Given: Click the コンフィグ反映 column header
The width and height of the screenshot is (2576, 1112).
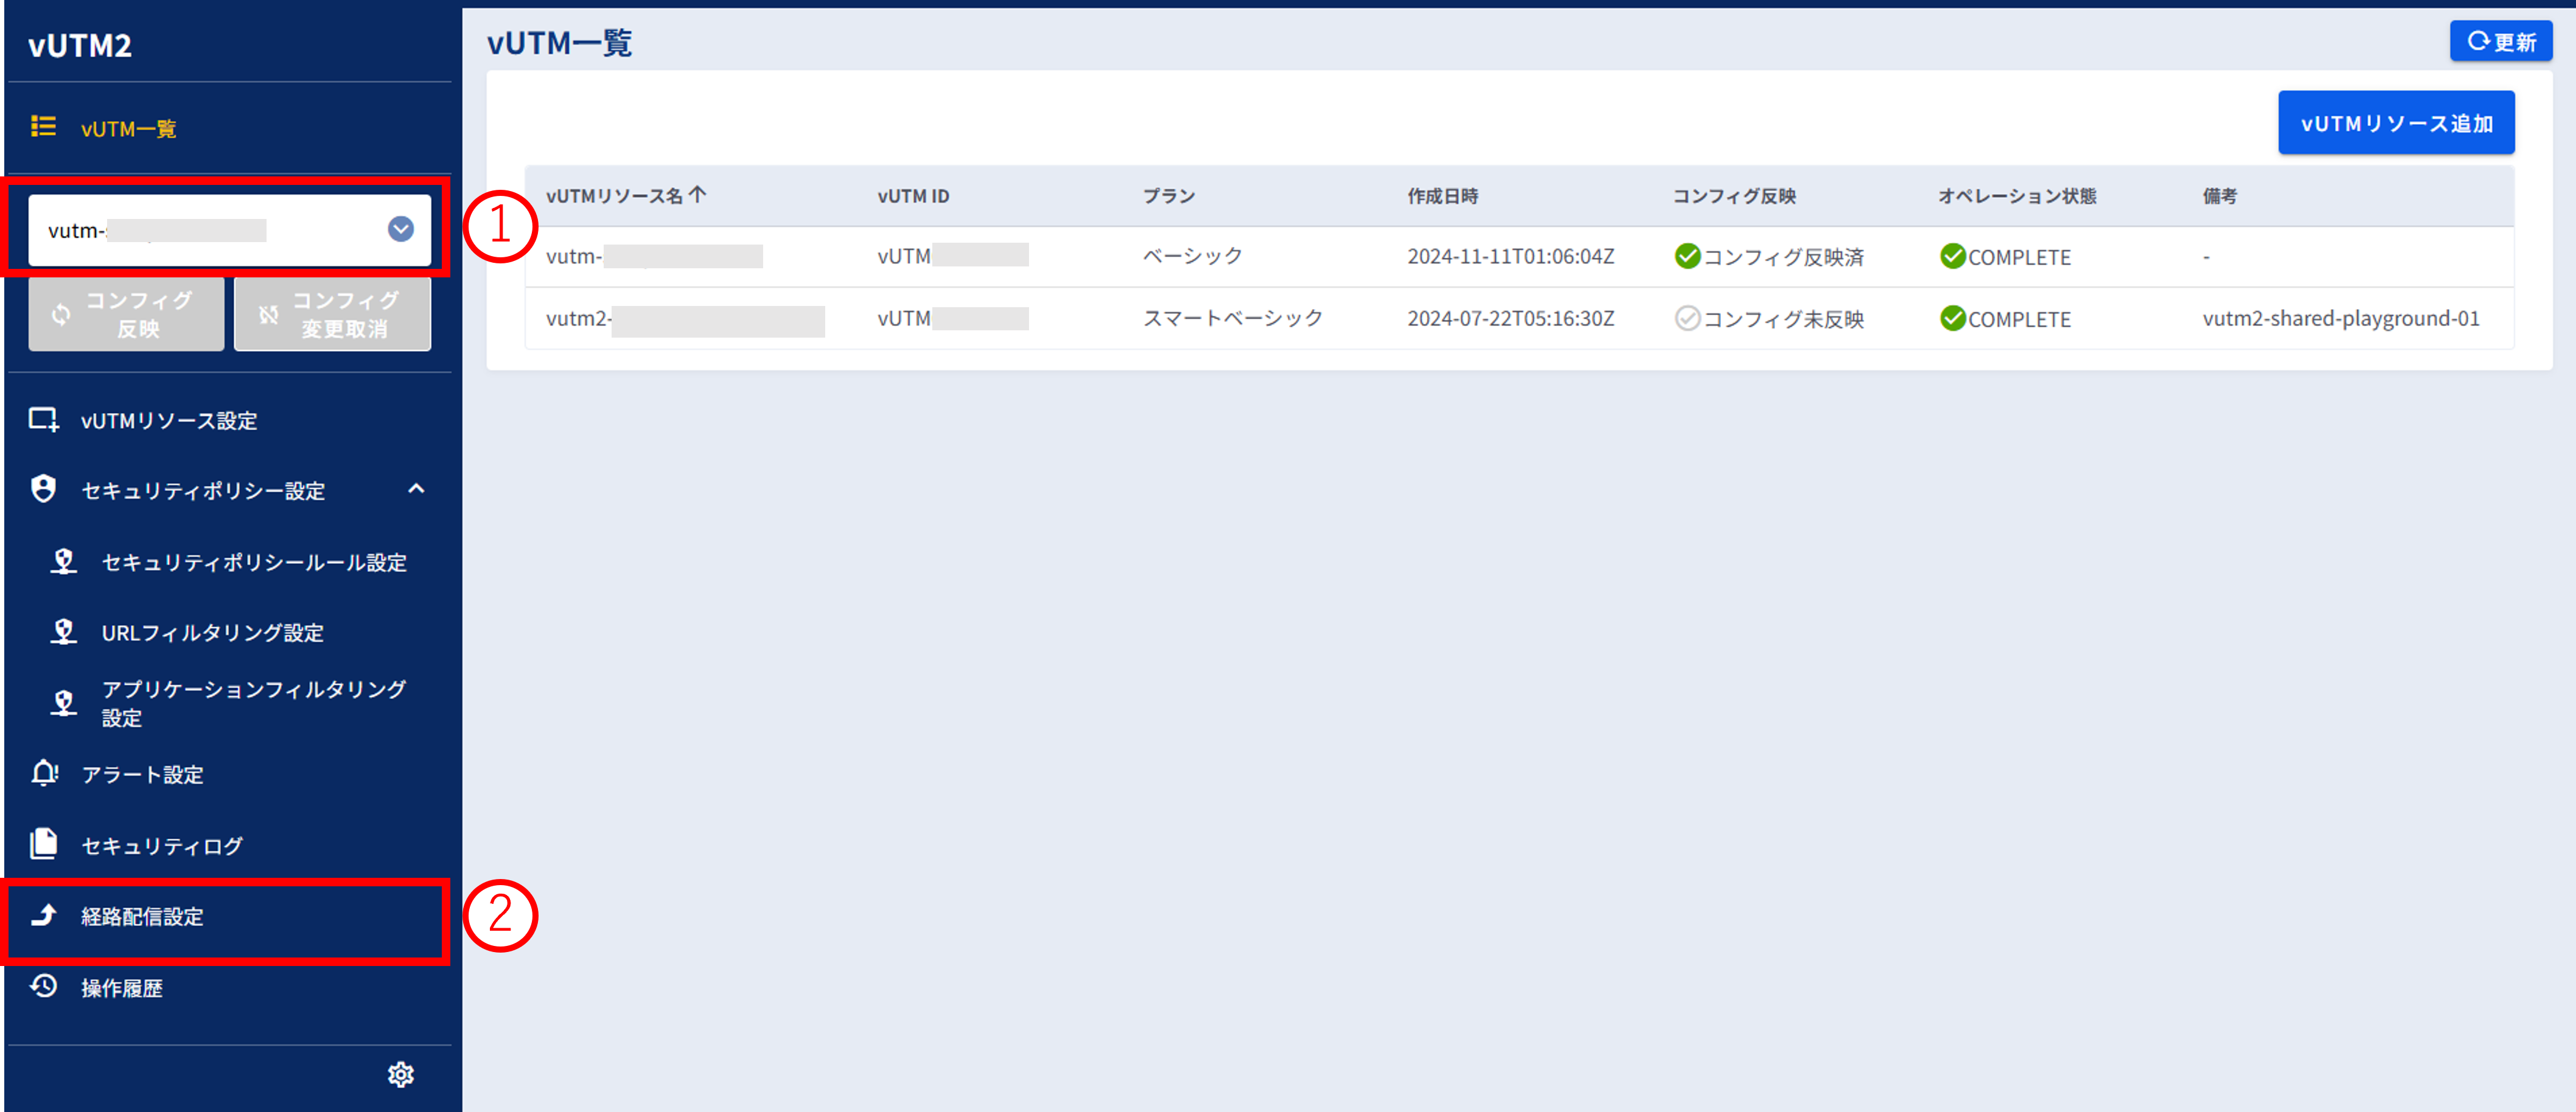Looking at the screenshot, I should pos(1734,196).
